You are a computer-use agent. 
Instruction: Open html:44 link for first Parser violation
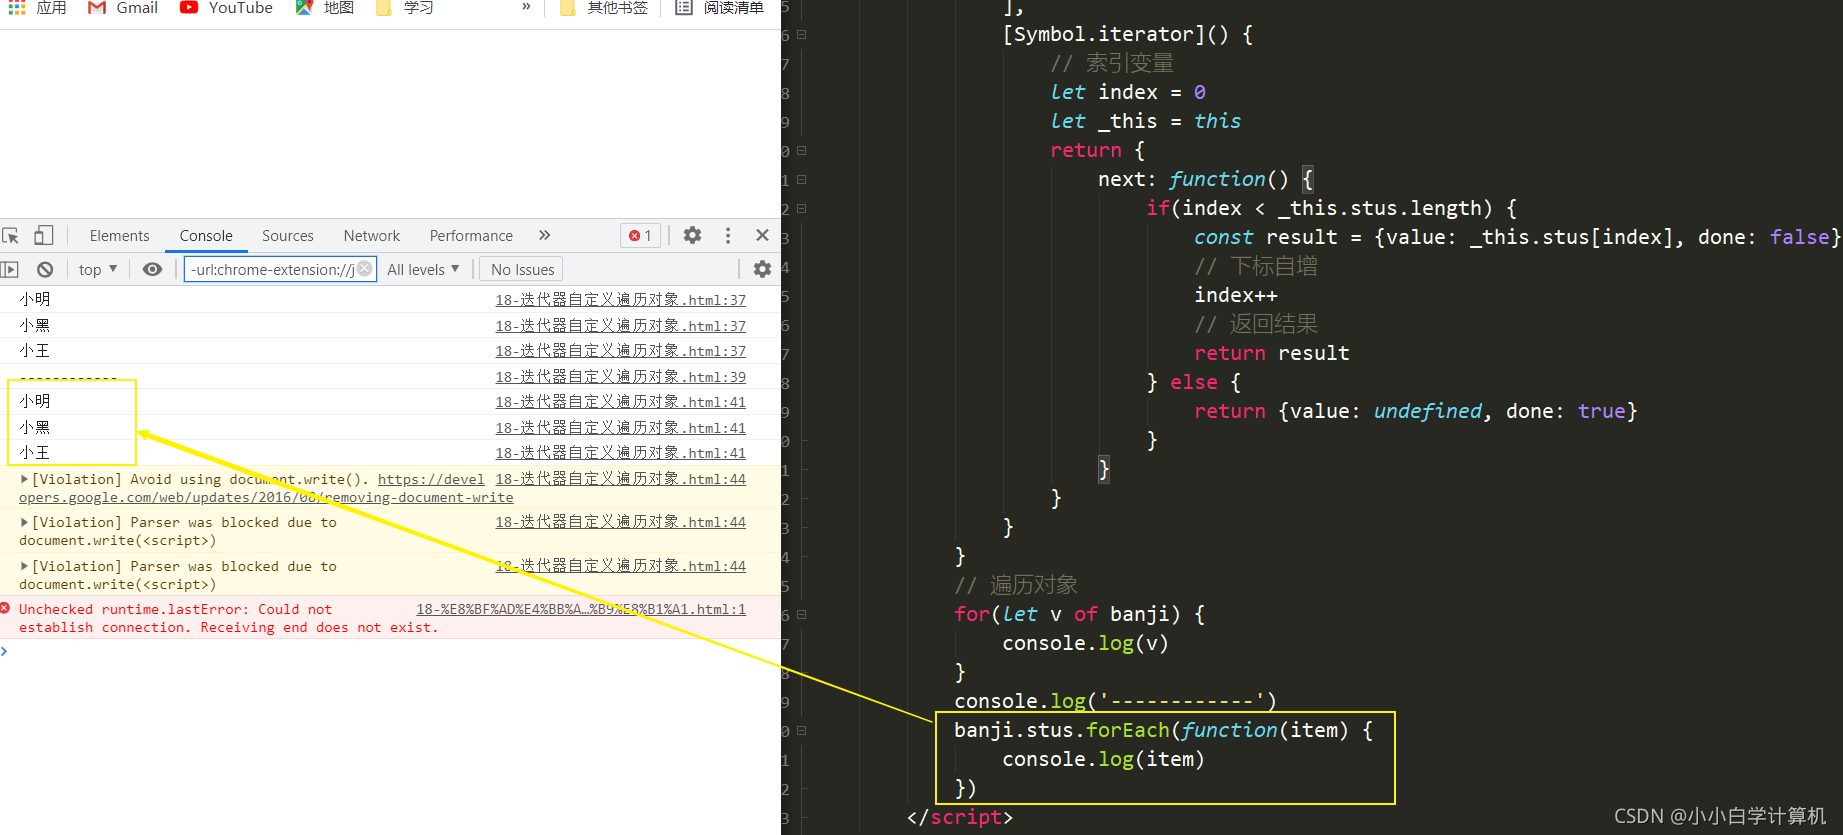[620, 522]
